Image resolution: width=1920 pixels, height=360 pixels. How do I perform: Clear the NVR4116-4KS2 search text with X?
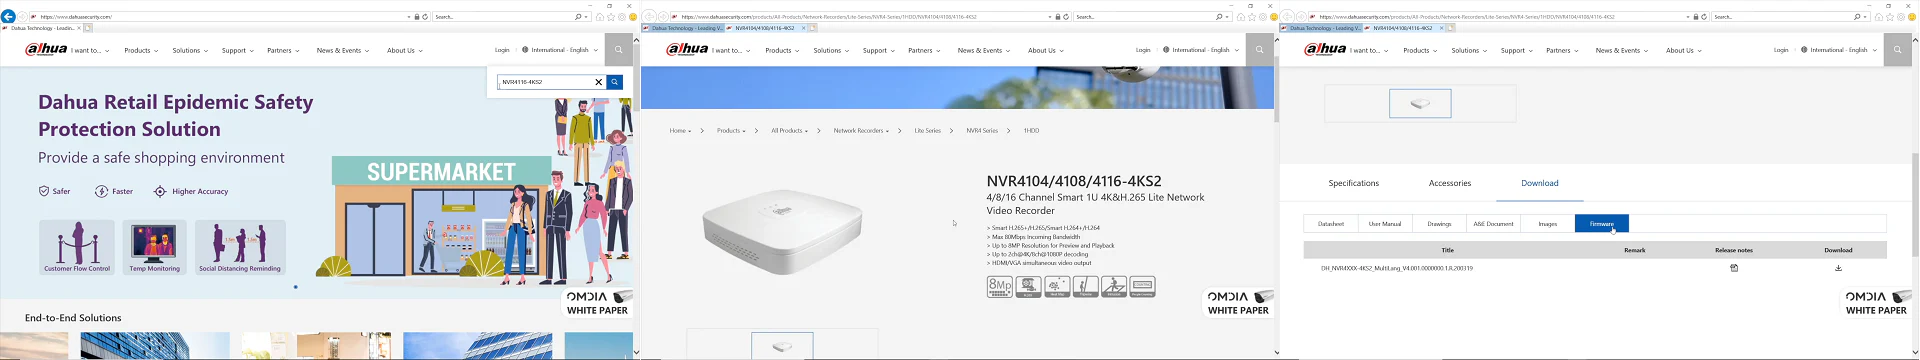599,82
